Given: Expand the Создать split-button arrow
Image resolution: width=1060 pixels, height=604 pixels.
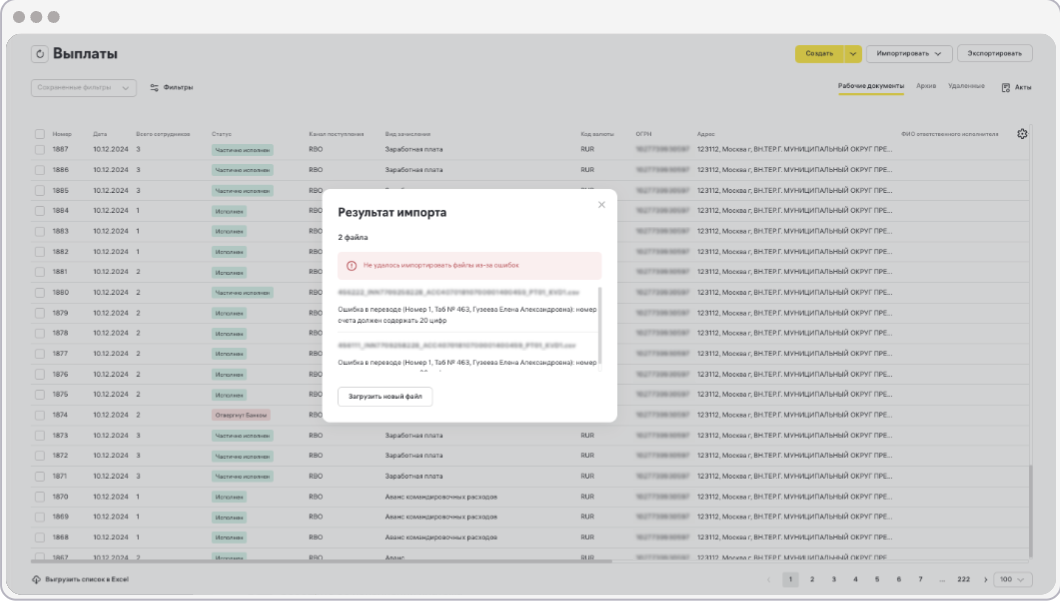Looking at the screenshot, I should 852,54.
